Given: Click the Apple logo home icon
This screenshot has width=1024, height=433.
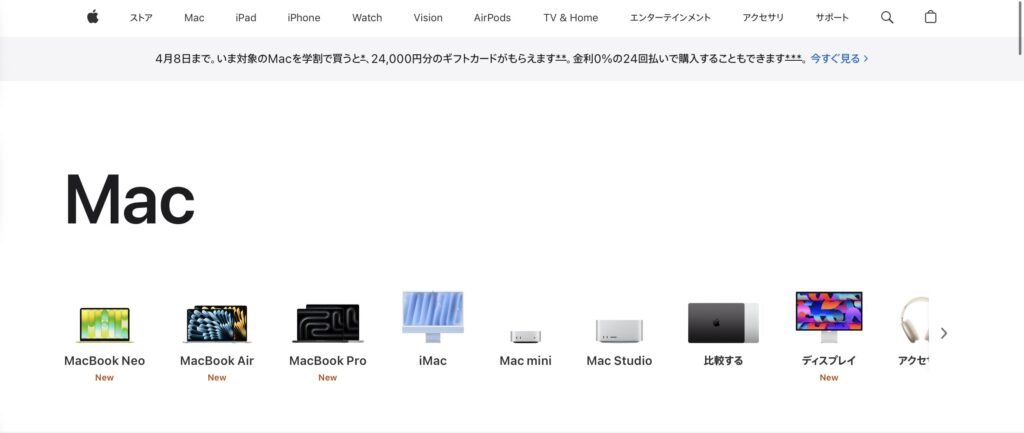Looking at the screenshot, I should 93,17.
